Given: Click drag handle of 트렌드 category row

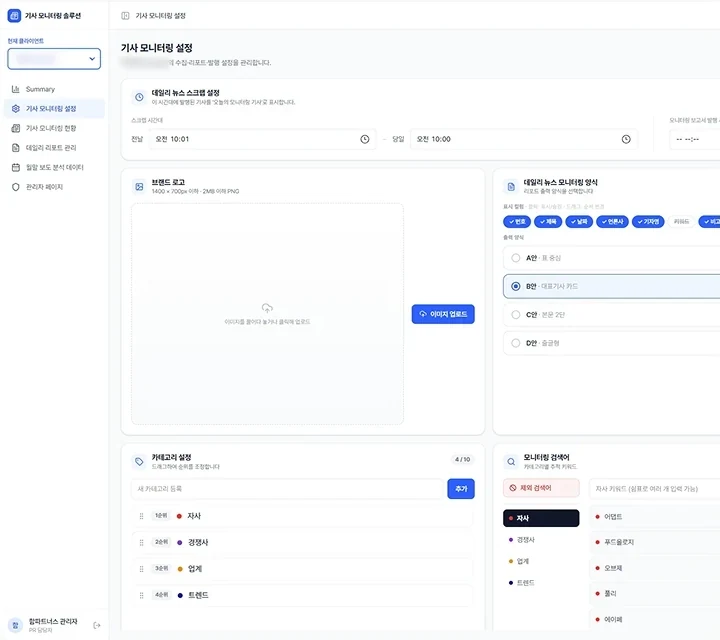Looking at the screenshot, I should click(141, 595).
